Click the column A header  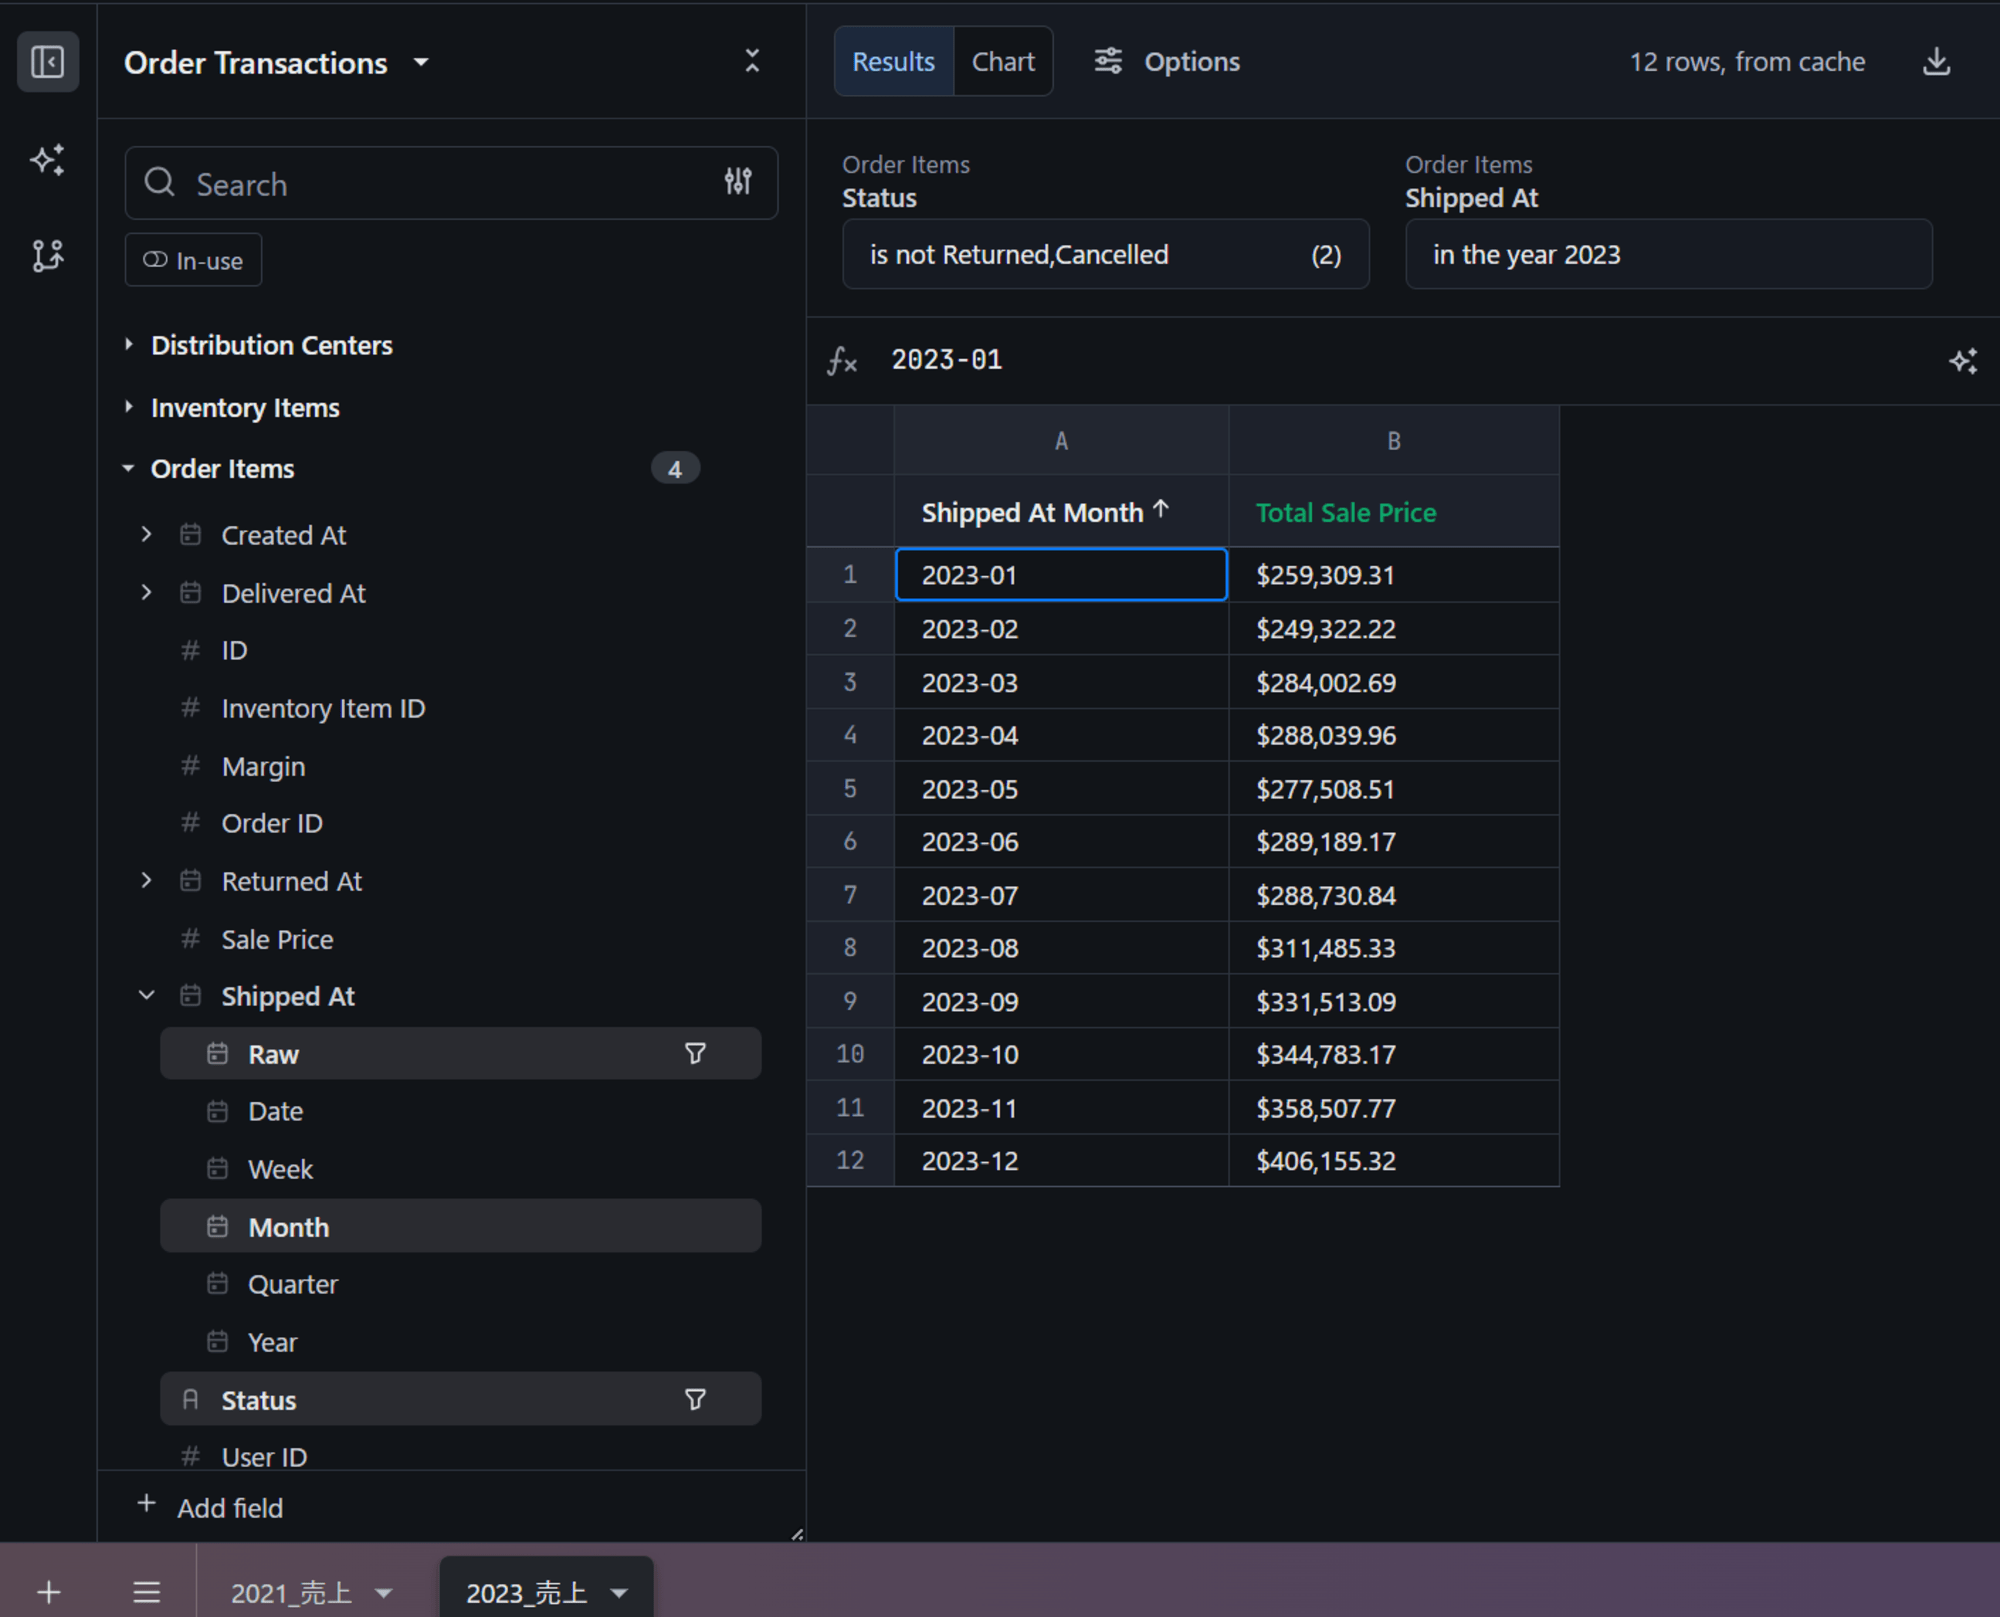(x=1061, y=440)
